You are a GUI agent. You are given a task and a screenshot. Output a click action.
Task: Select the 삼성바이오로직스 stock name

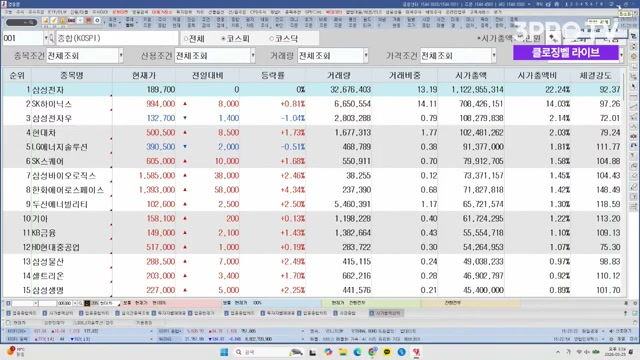64,176
